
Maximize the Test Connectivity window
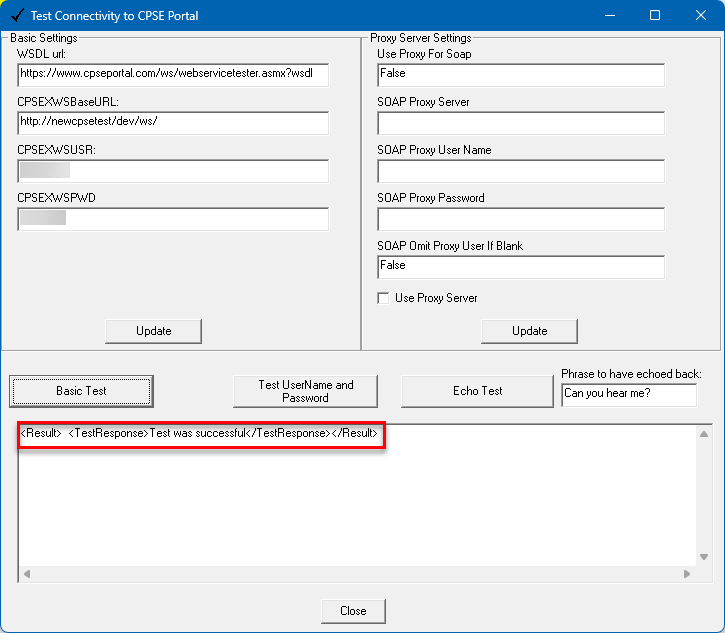[x=655, y=15]
